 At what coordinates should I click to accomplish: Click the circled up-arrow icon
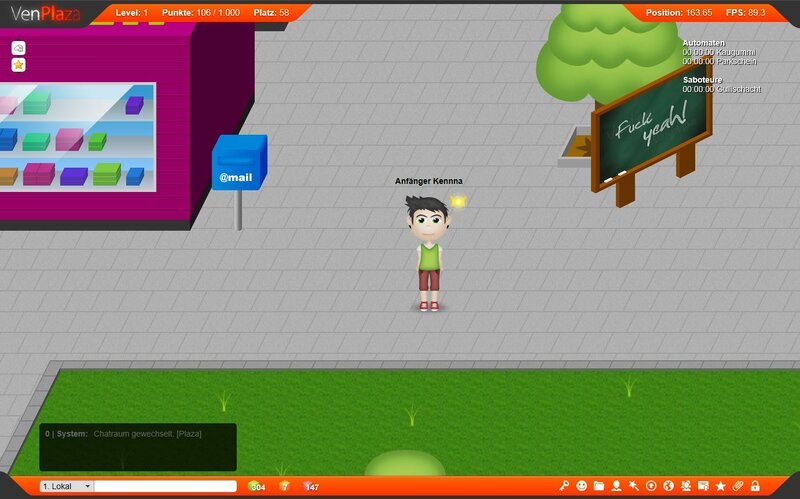[x=651, y=485]
